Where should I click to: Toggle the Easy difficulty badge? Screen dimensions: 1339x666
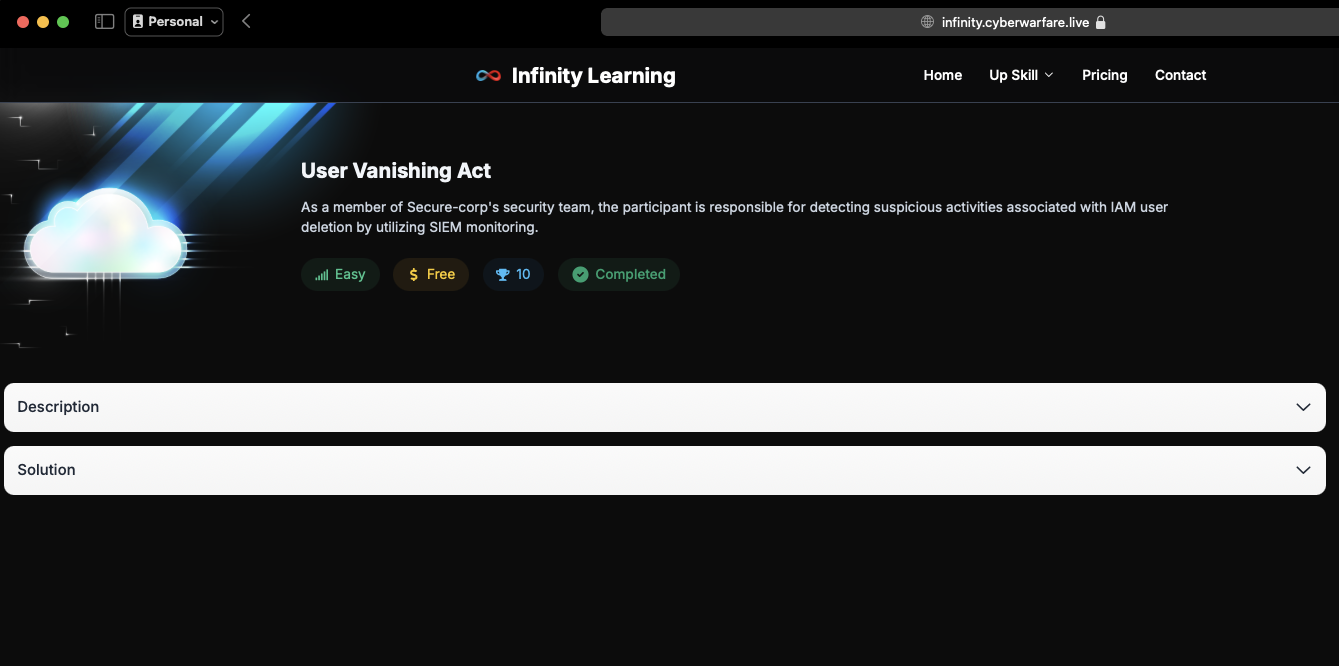point(340,274)
